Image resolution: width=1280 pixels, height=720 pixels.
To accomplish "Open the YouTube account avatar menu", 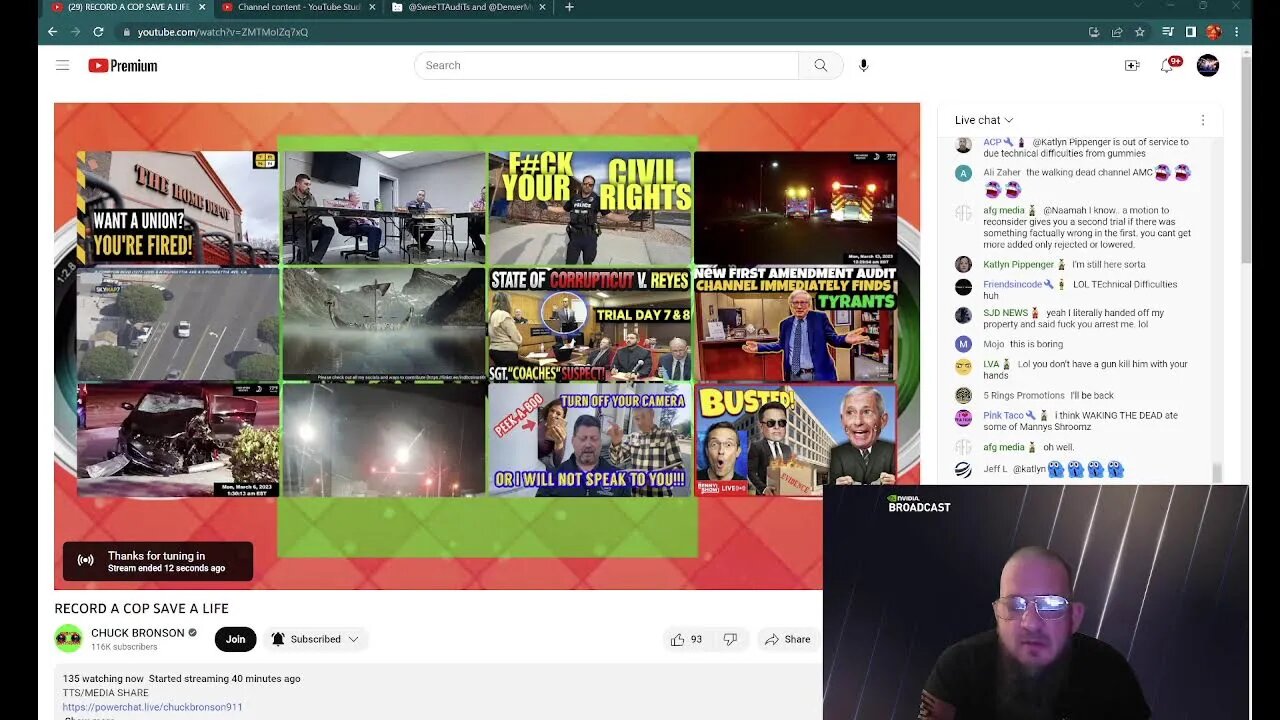I will [x=1208, y=66].
